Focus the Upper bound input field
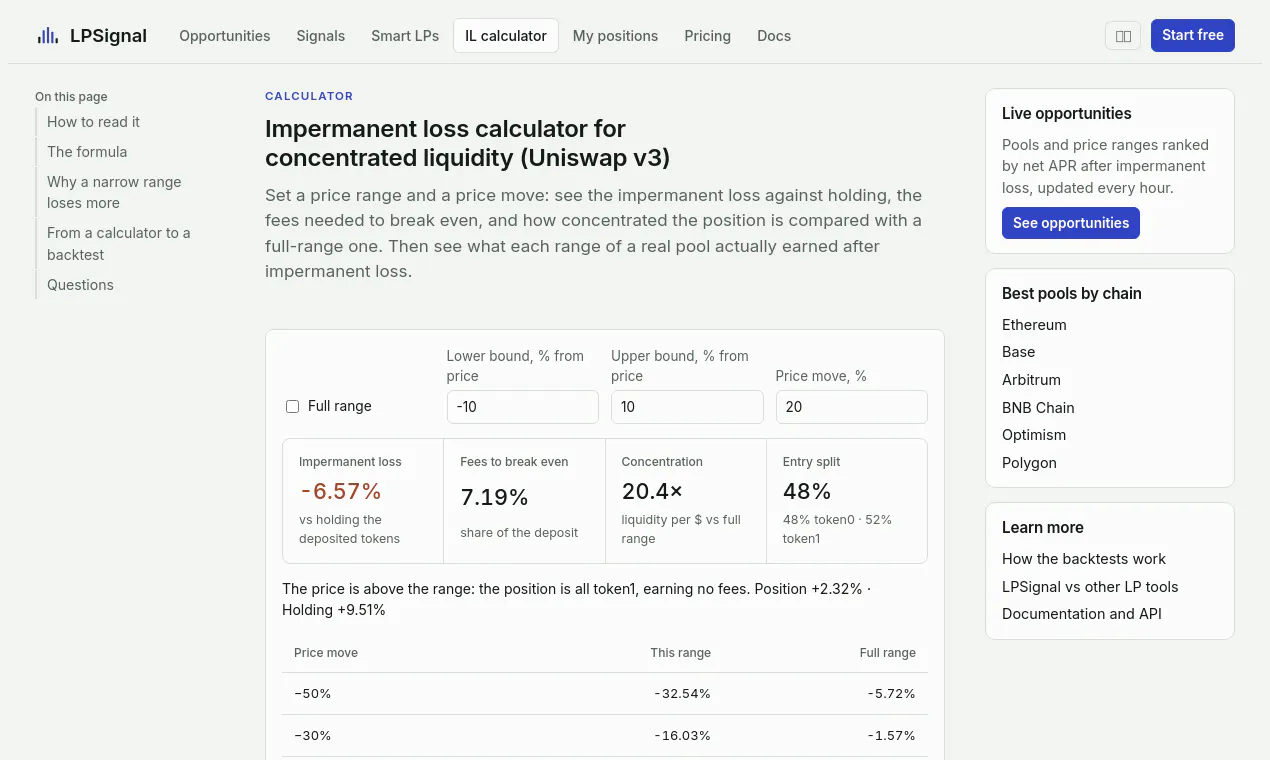The width and height of the screenshot is (1270, 760). [x=687, y=407]
